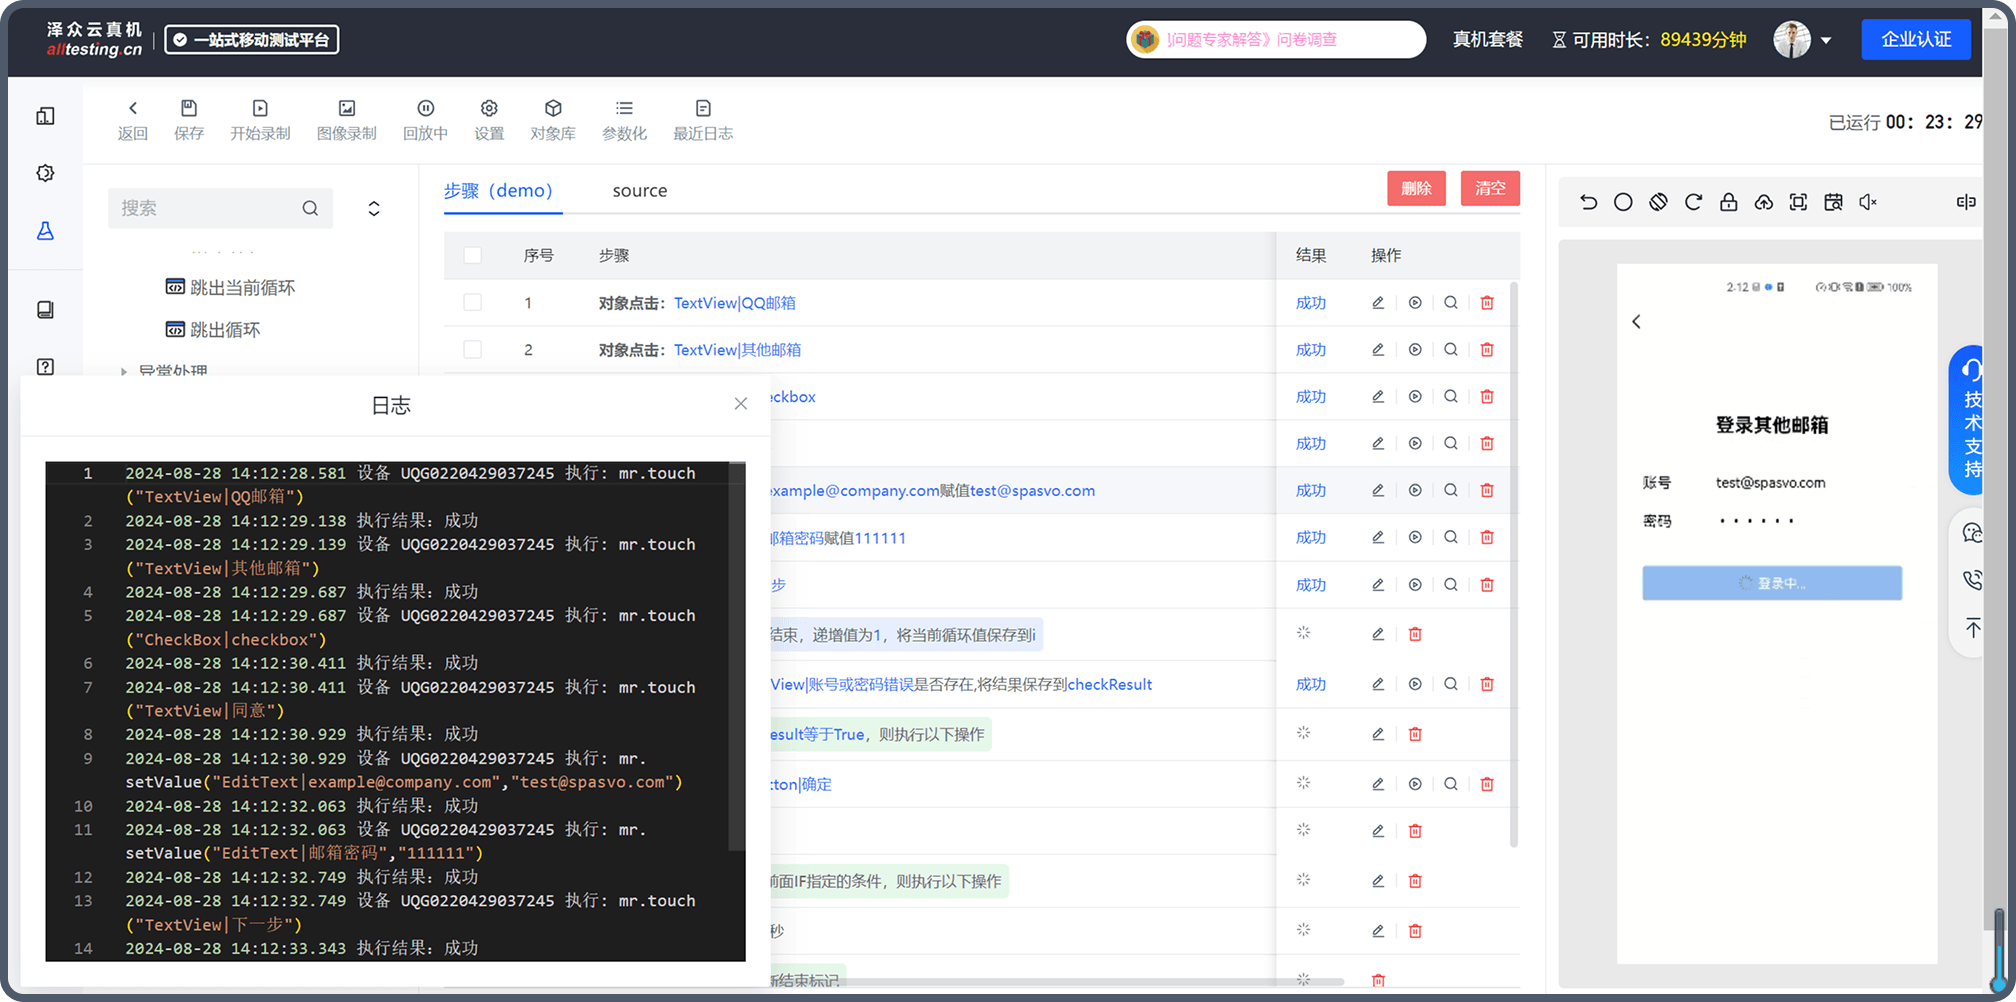Open 图像录制 image recording
The height and width of the screenshot is (1002, 2016).
click(346, 119)
